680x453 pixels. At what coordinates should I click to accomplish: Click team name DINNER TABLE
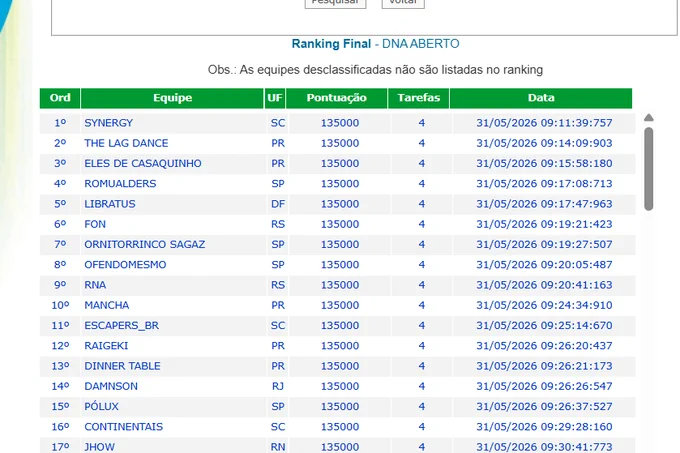click(x=122, y=366)
